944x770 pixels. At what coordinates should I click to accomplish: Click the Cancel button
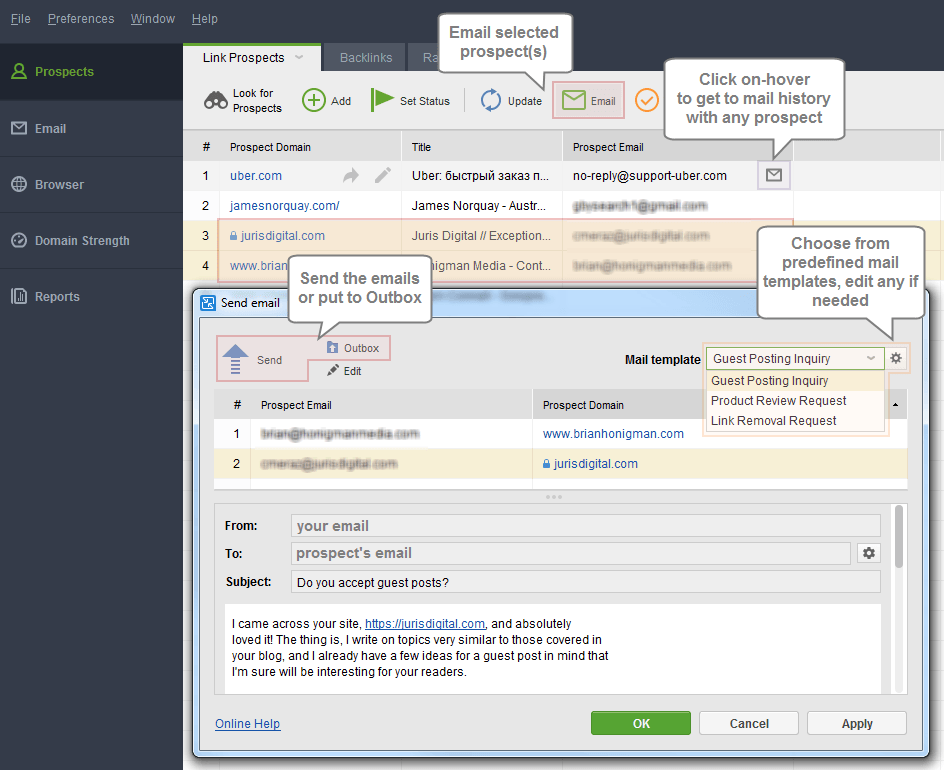749,723
